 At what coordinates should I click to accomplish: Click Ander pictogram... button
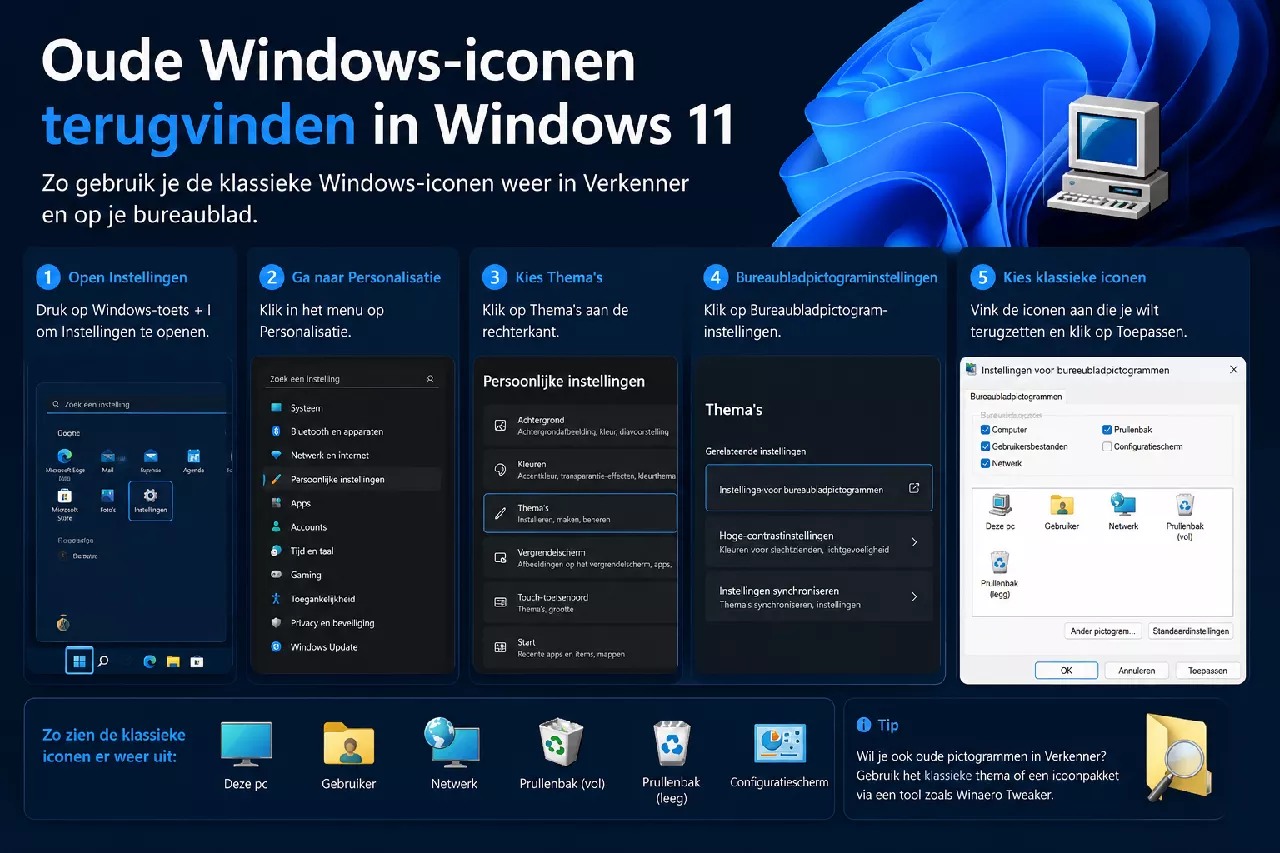[1103, 631]
